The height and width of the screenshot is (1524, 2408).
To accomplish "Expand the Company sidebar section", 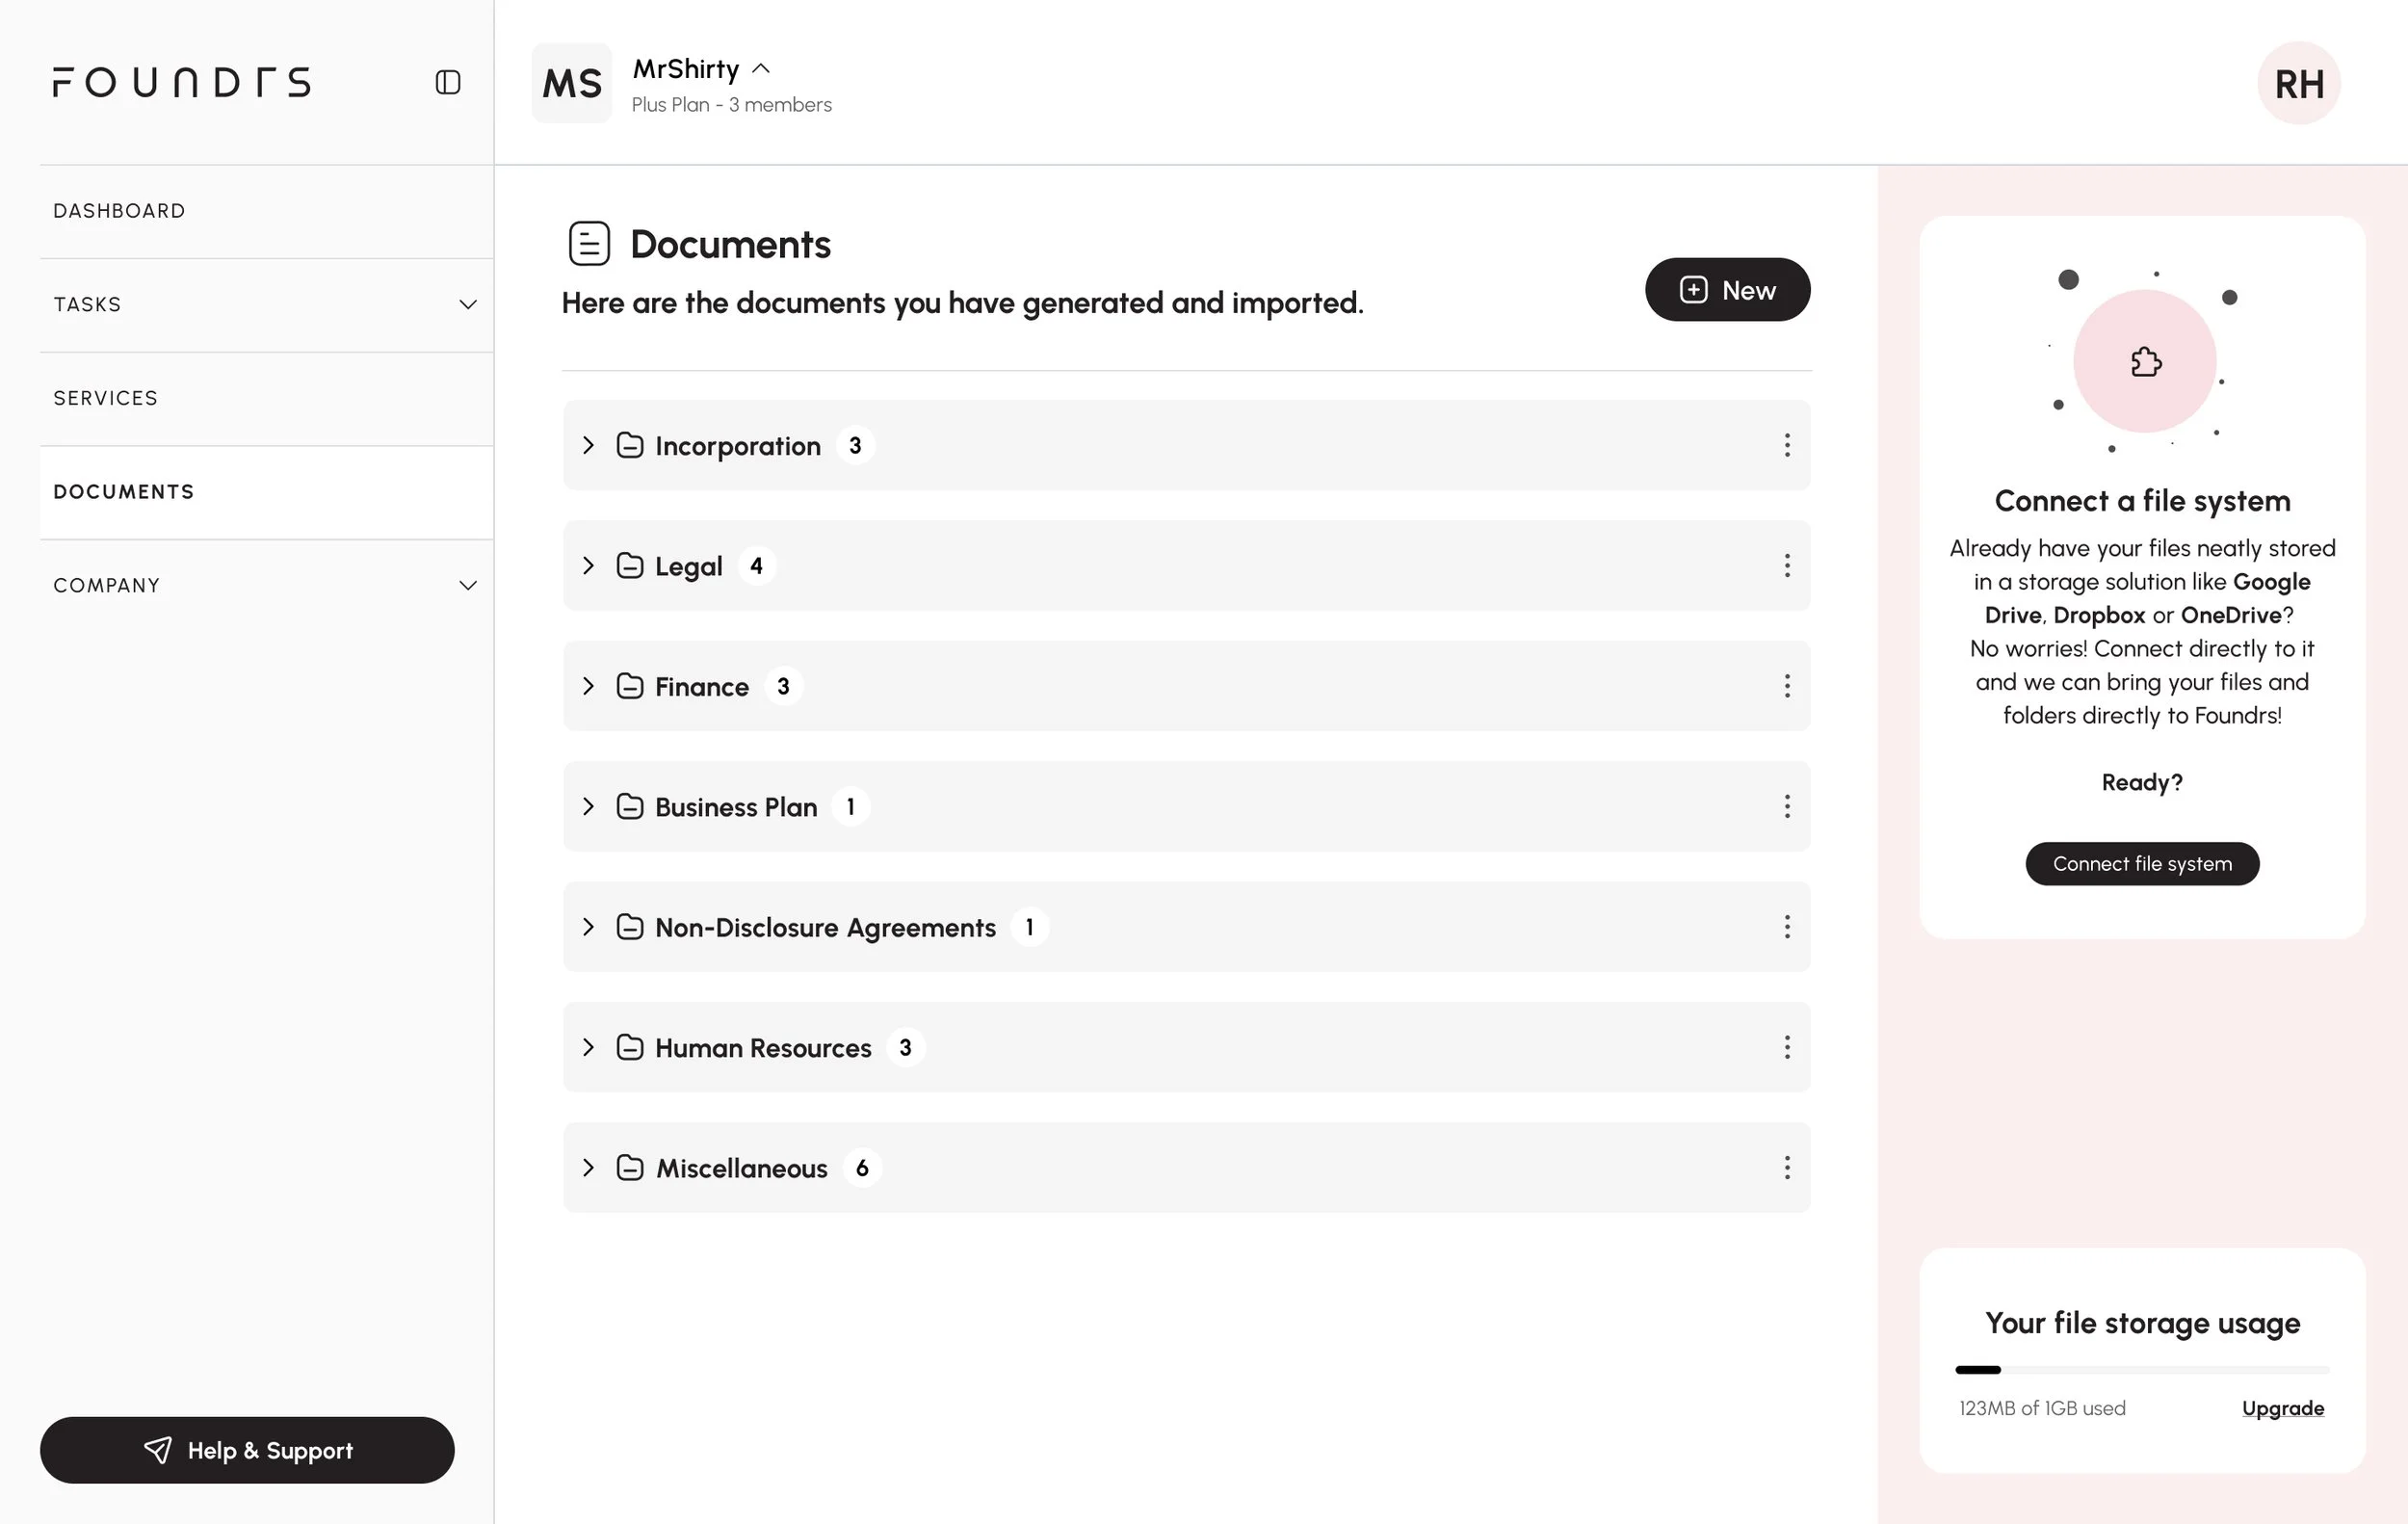I will click(x=467, y=586).
